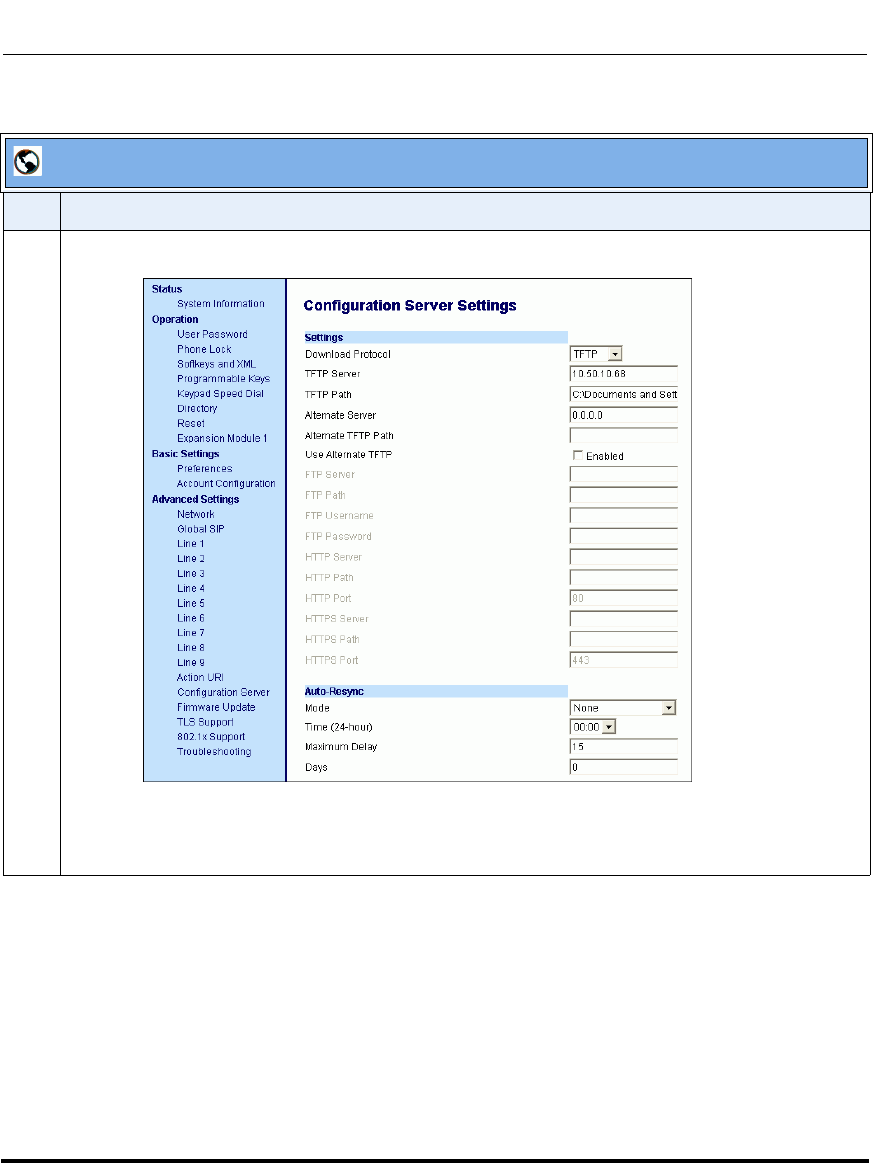
Task: Click the HTTP Path field
Action: click(624, 577)
